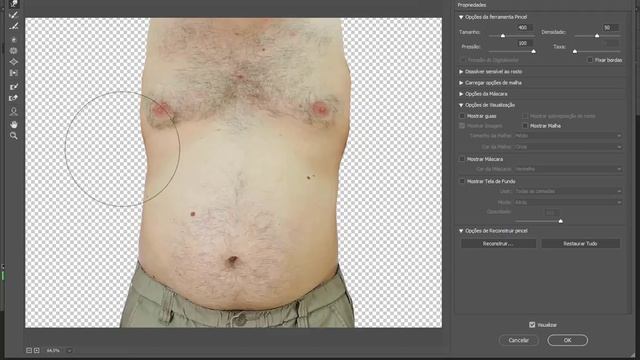Click the 64.5% zoom level field
Image resolution: width=640 pixels, height=360 pixels.
(x=53, y=350)
